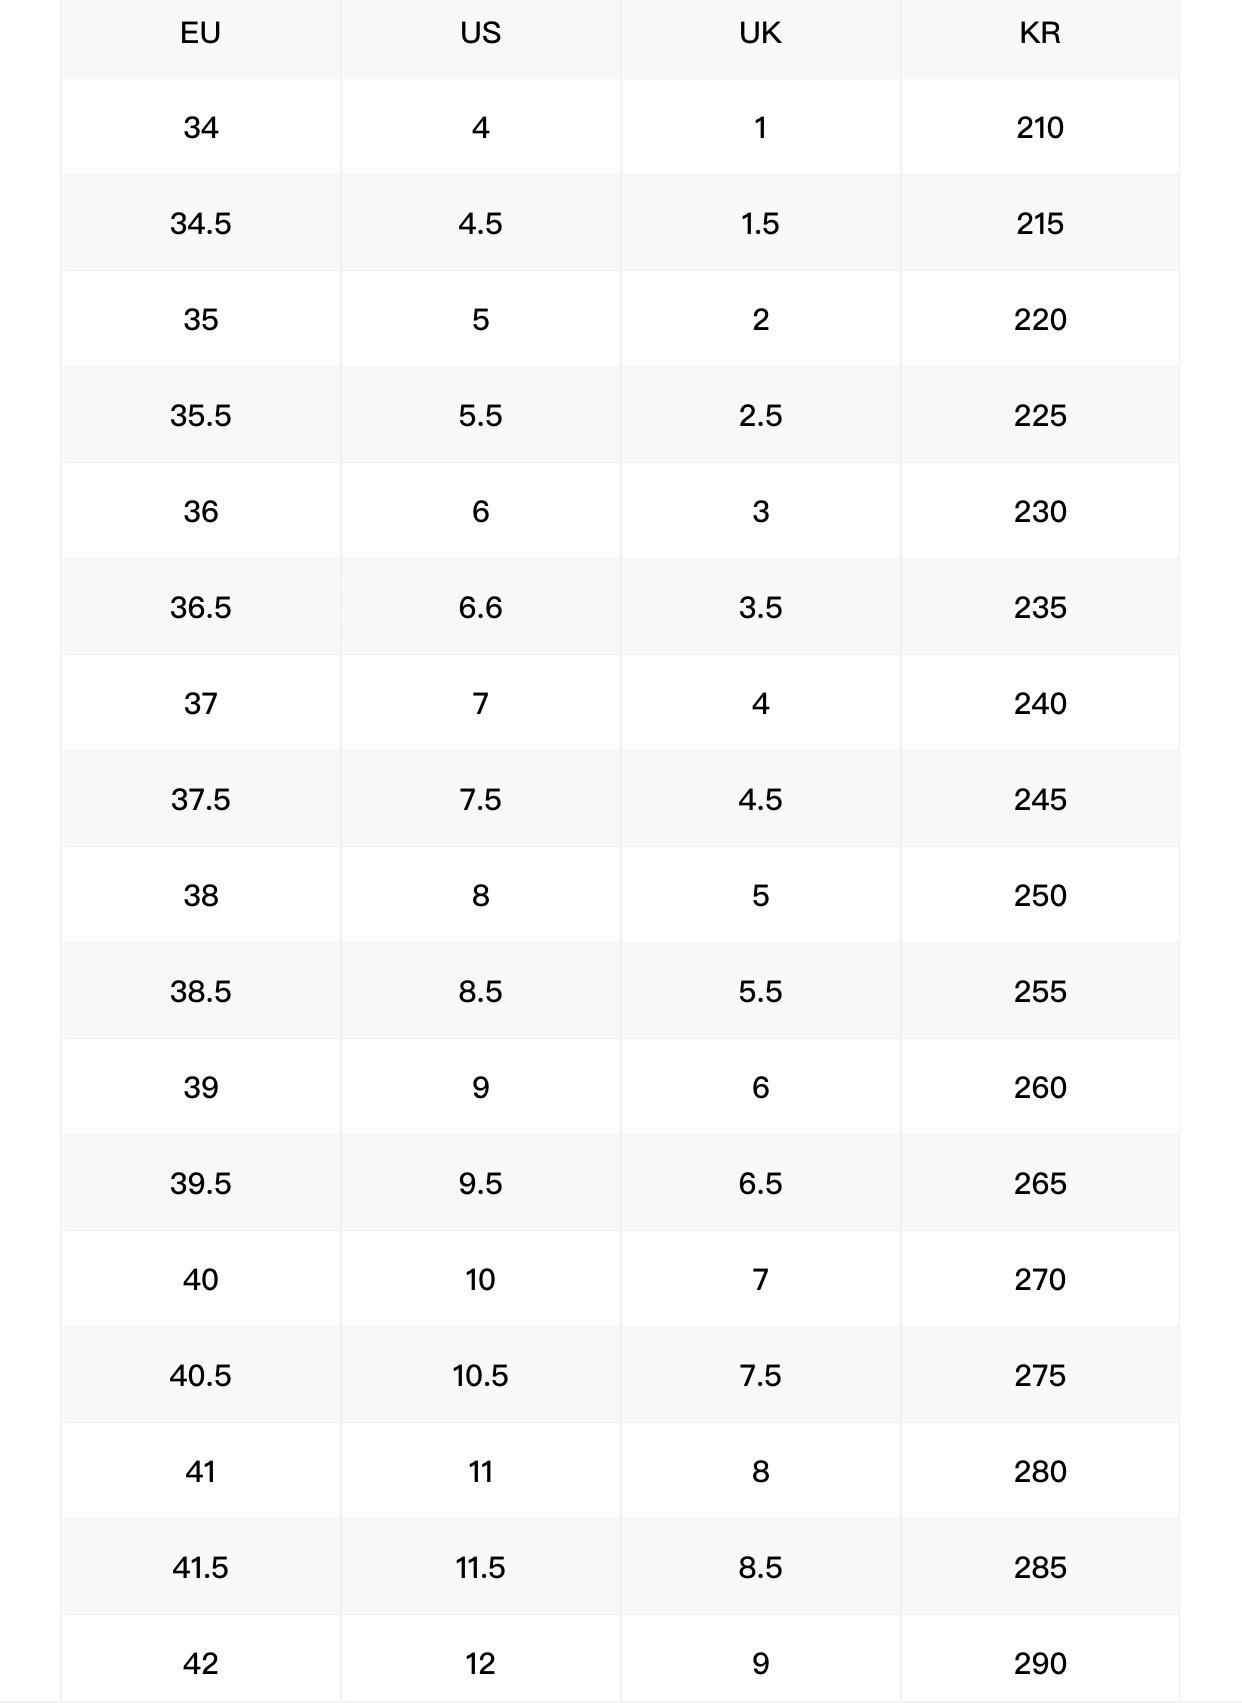
Task: Select the KR 210 cell
Action: (x=1040, y=127)
